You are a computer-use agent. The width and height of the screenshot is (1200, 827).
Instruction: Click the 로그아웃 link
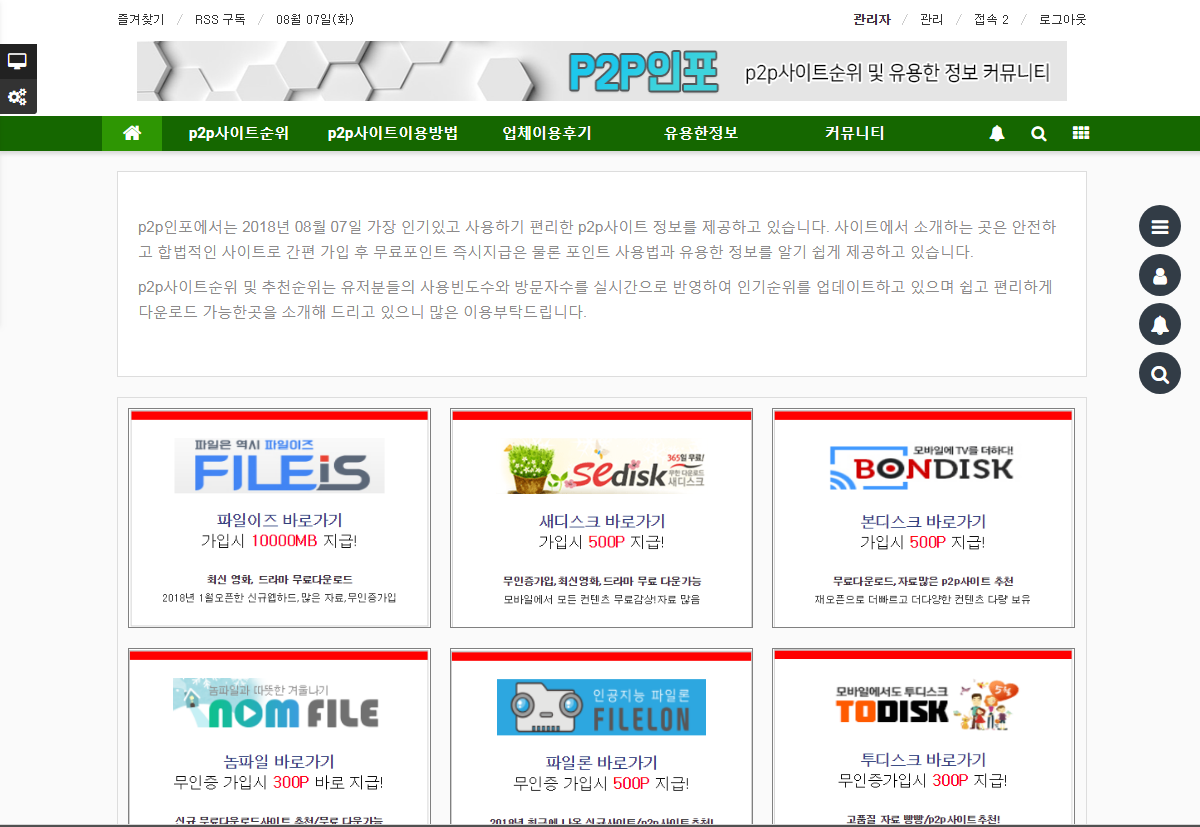coord(1062,20)
